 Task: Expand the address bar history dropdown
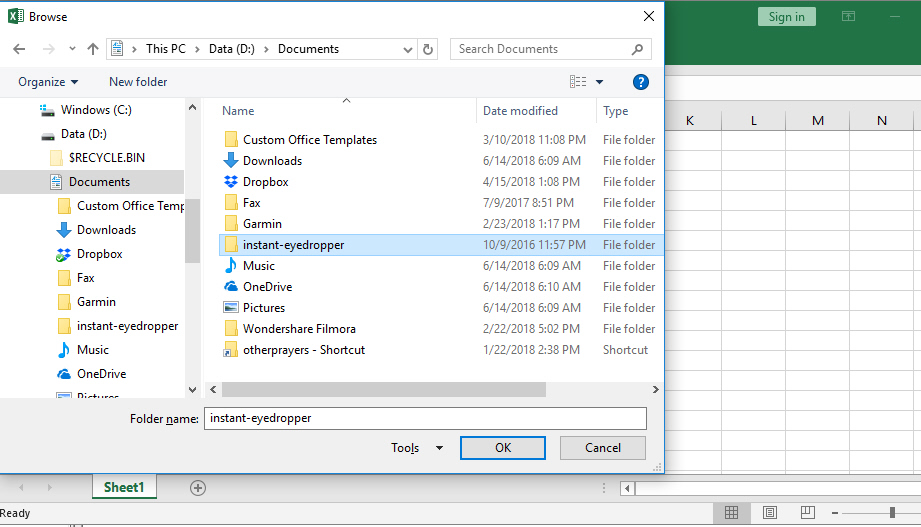tap(408, 50)
